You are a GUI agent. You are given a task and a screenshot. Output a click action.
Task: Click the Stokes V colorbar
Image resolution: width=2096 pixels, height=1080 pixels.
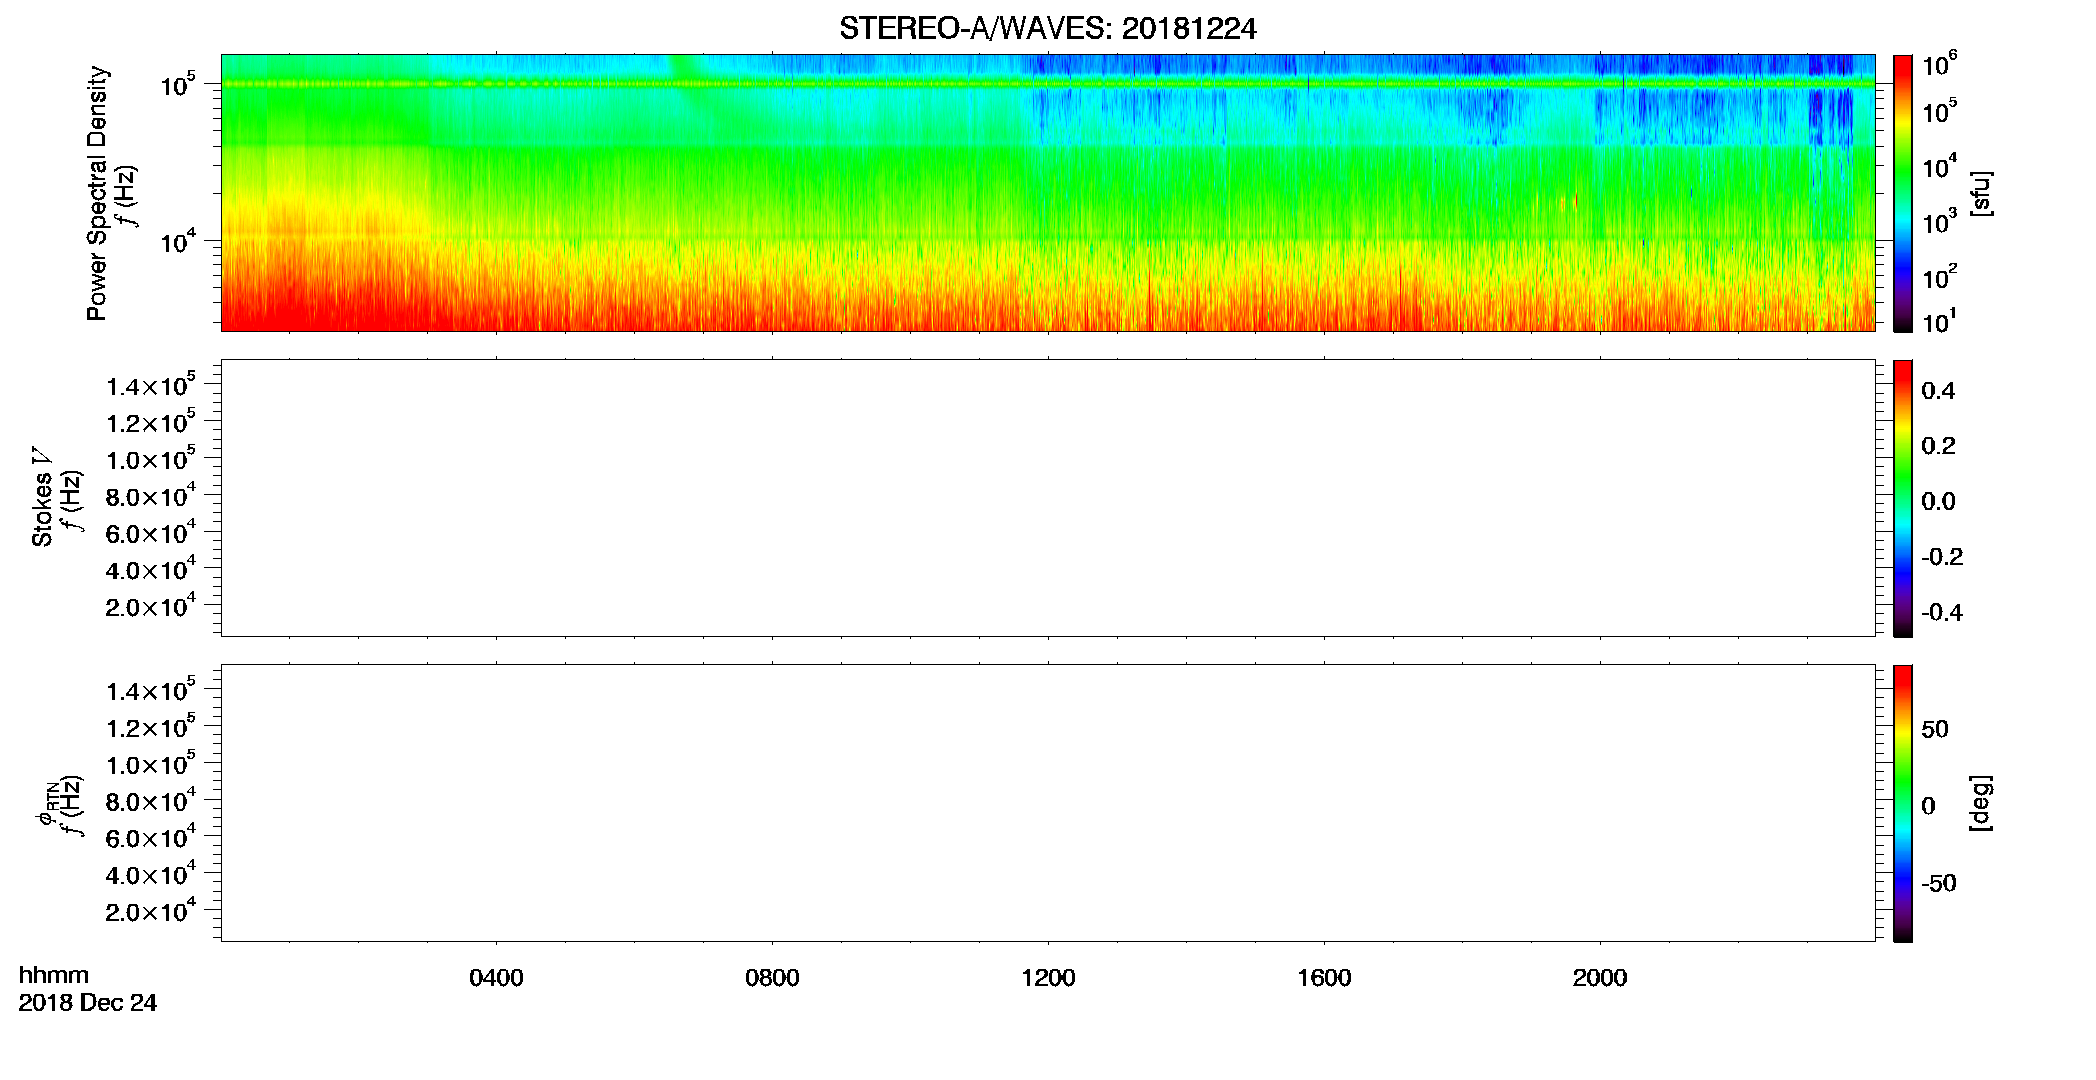[x=1903, y=498]
